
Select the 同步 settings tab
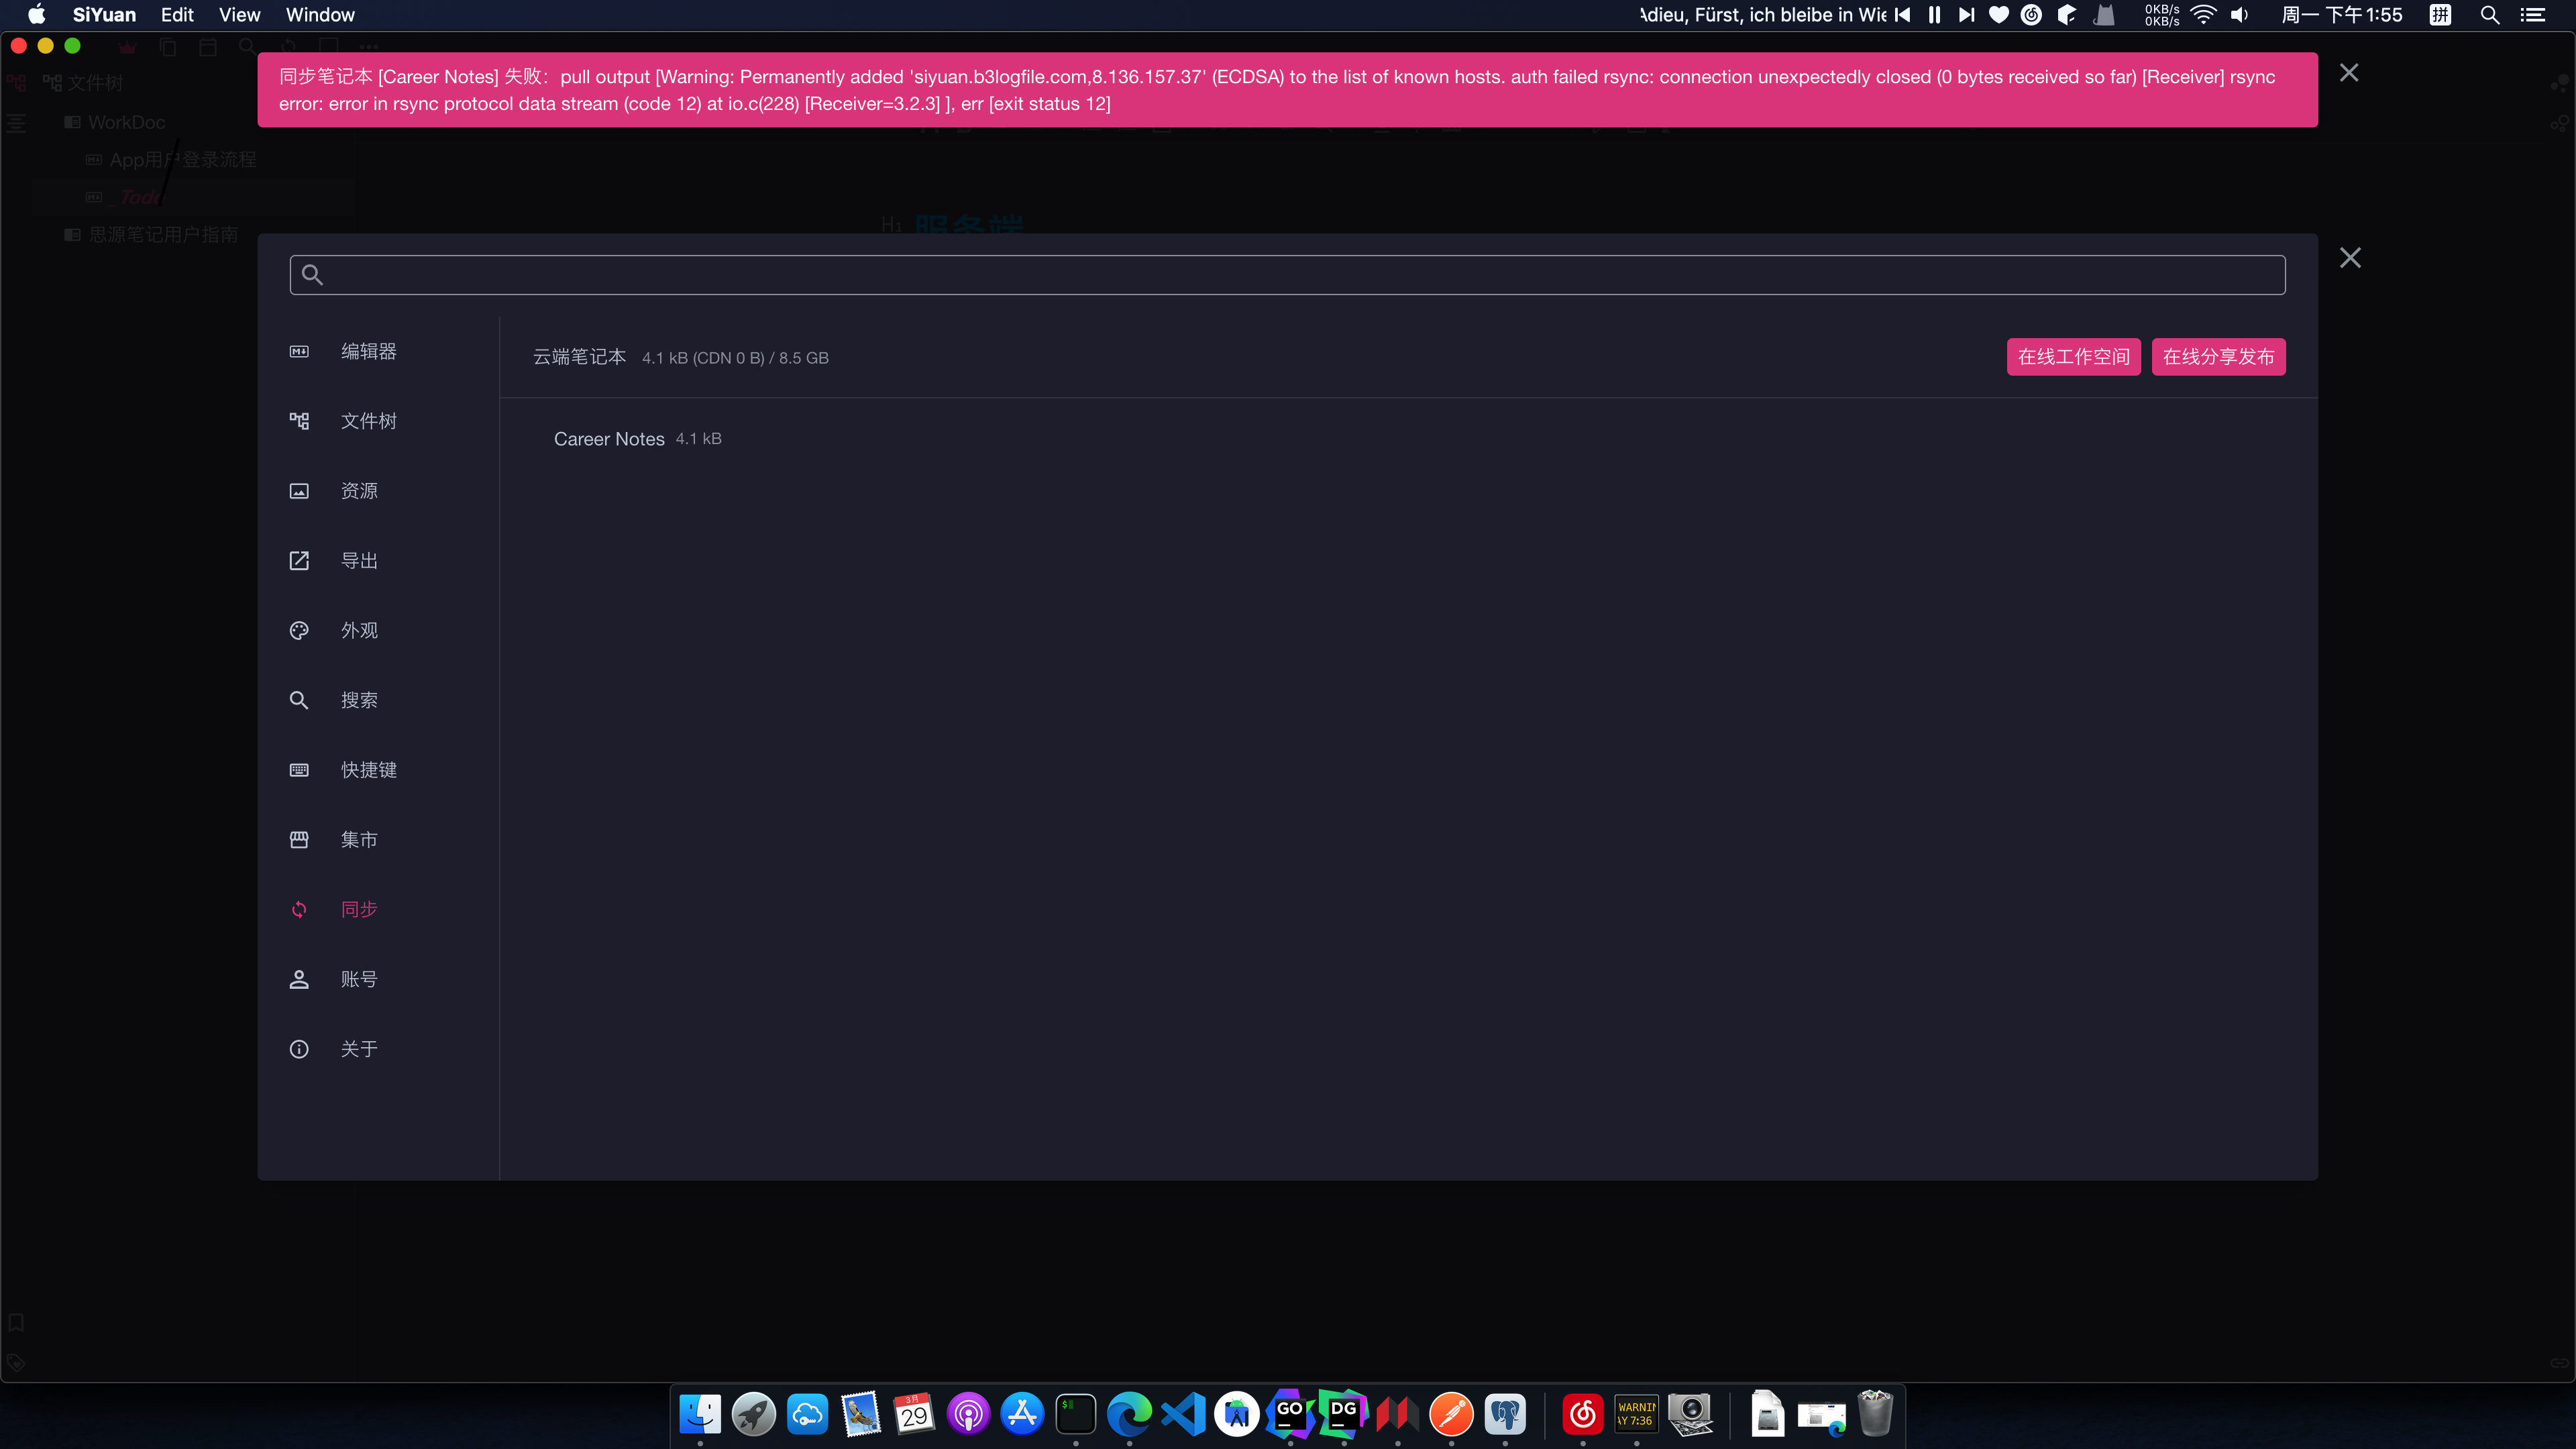pos(378,909)
